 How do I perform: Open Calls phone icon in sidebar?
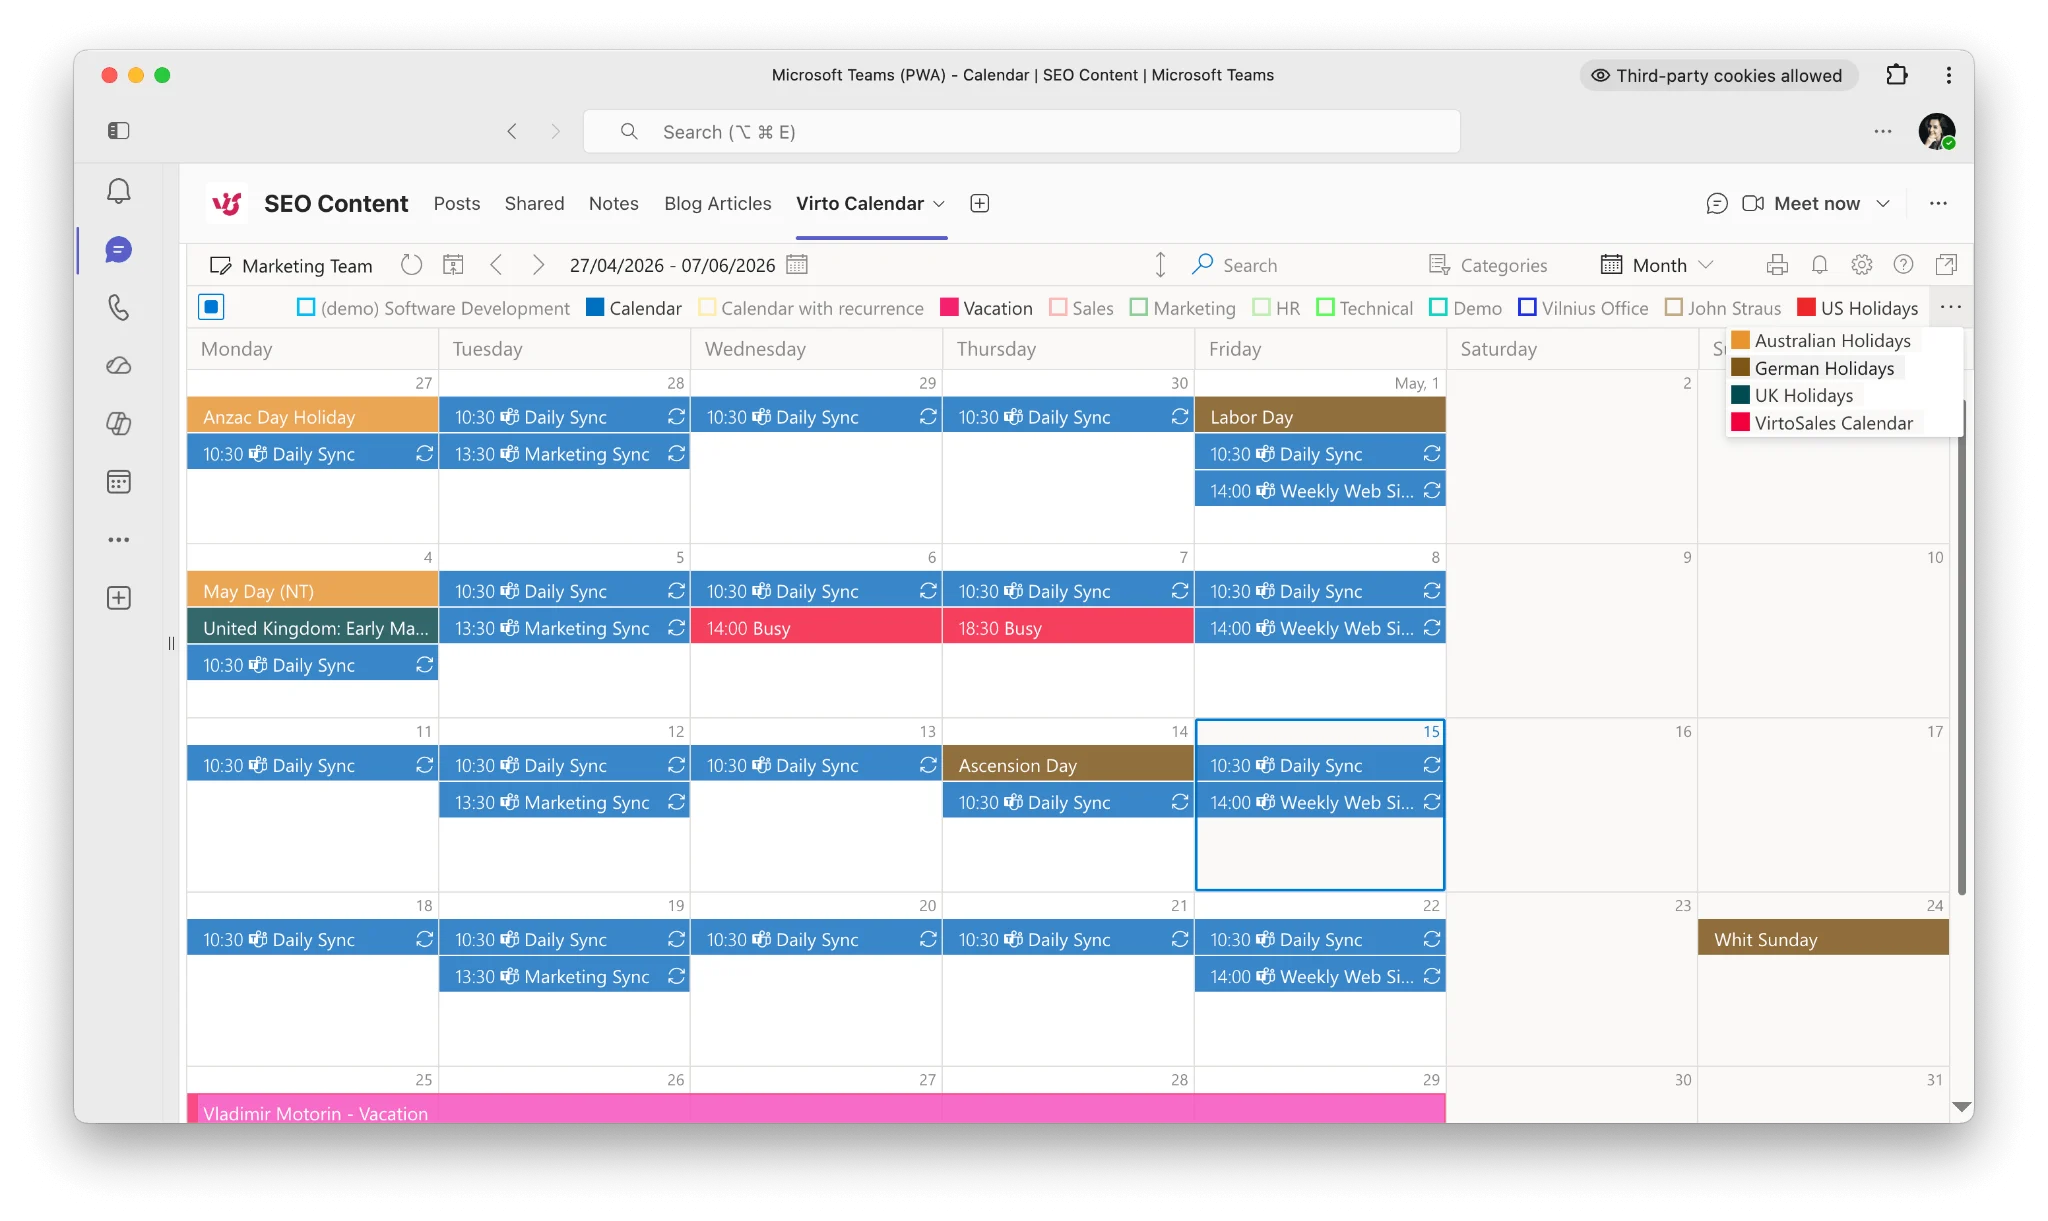click(x=119, y=308)
